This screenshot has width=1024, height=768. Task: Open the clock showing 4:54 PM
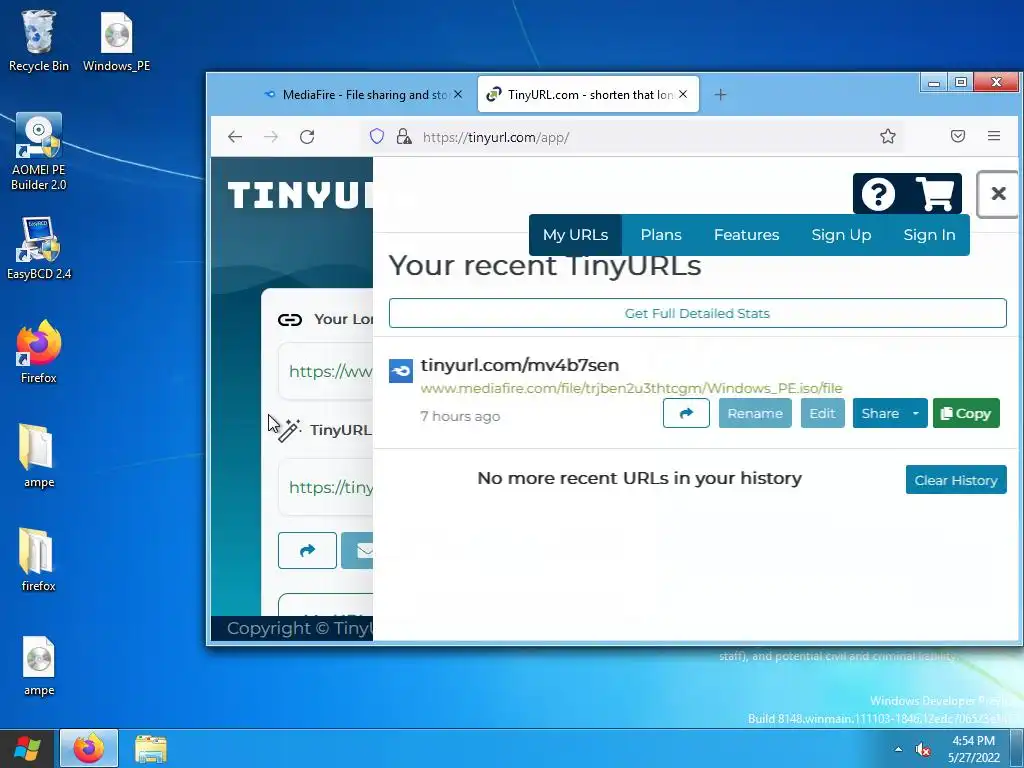[974, 749]
